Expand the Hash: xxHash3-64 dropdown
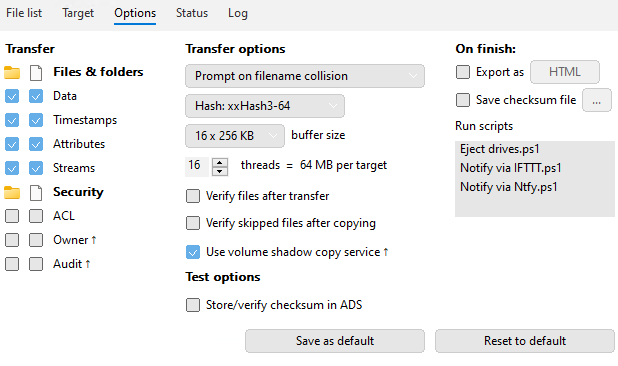The image size is (618, 366). tap(264, 106)
